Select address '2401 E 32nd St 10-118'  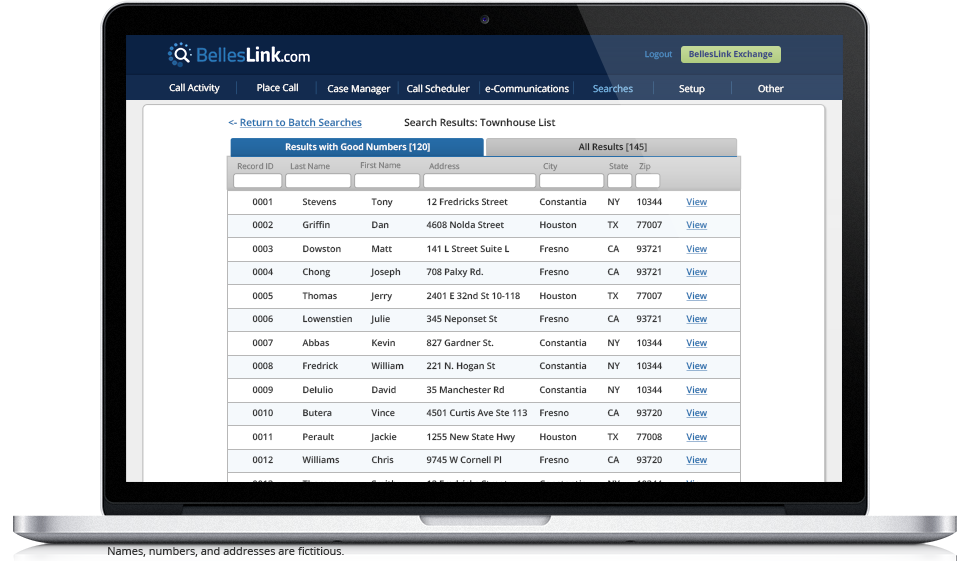pos(473,296)
